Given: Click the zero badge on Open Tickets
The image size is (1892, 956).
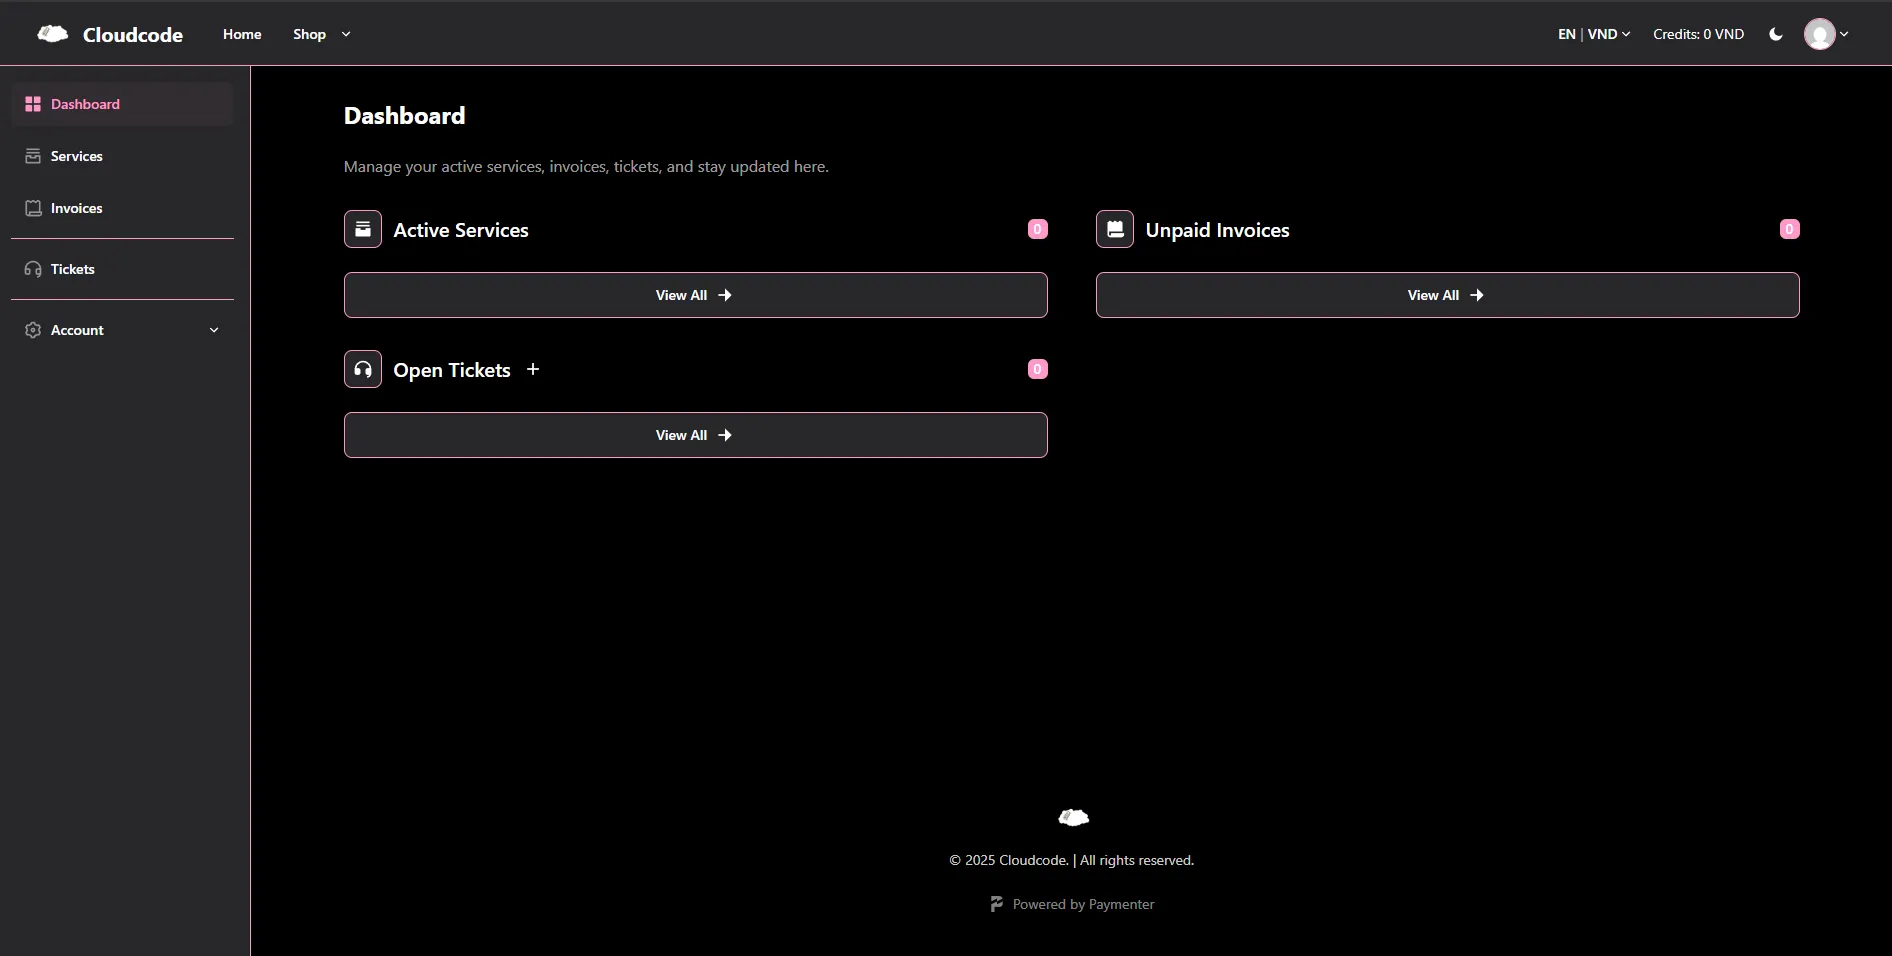Looking at the screenshot, I should tap(1037, 369).
